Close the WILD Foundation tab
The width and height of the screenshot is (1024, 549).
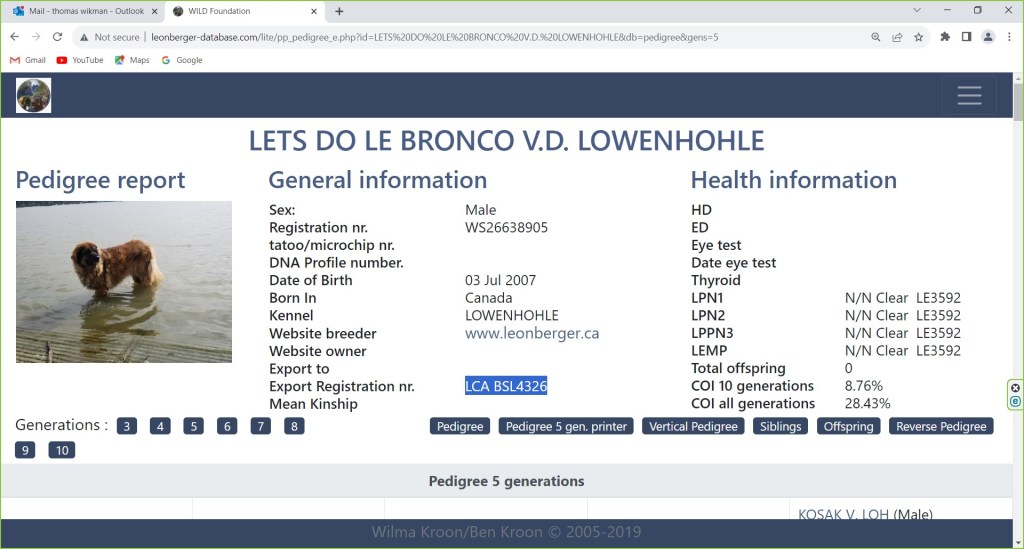click(x=314, y=11)
